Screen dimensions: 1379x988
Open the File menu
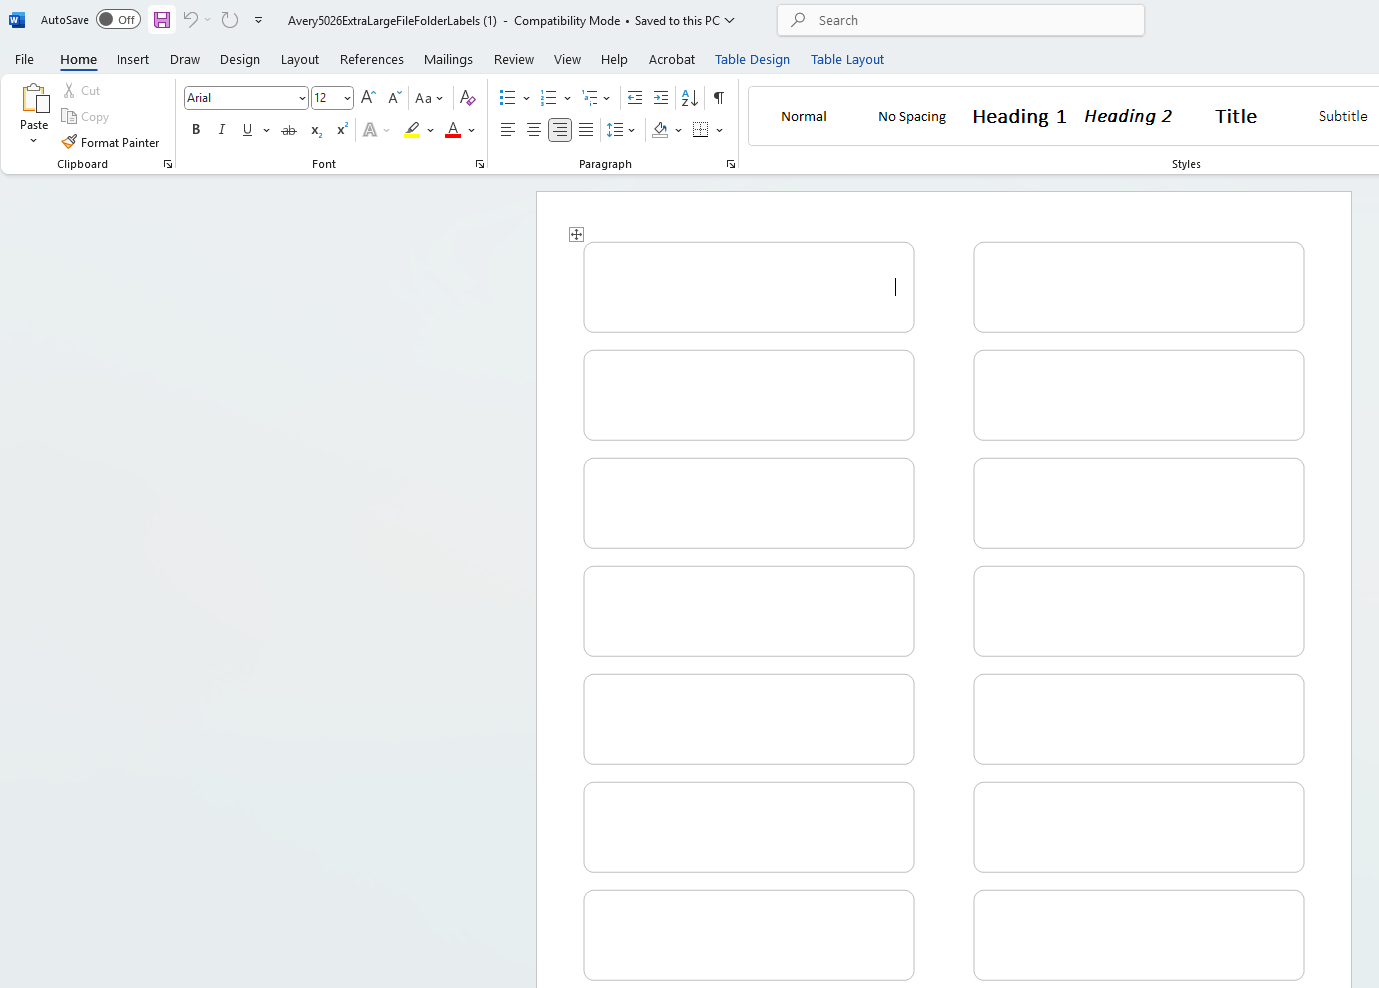[24, 59]
